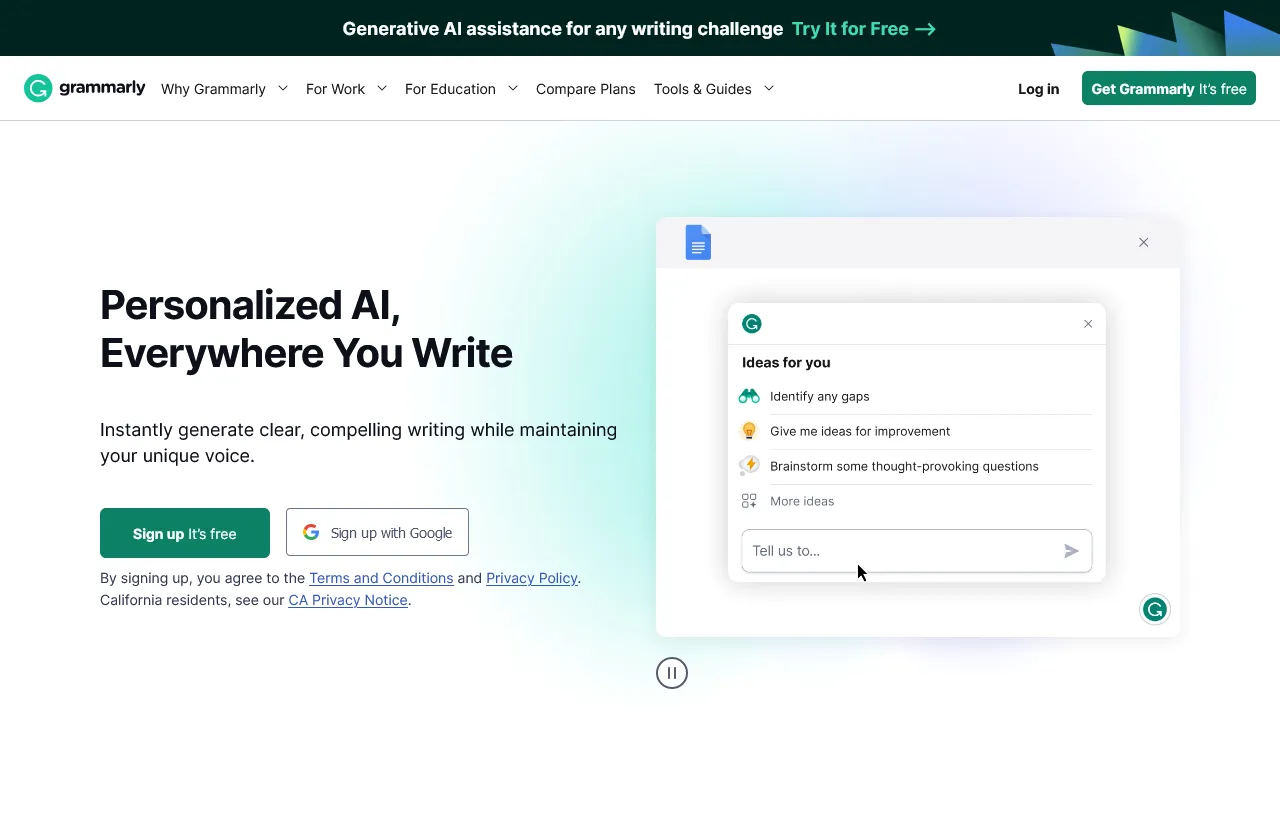Click the Grammarly G icon in the ideas panel

752,323
